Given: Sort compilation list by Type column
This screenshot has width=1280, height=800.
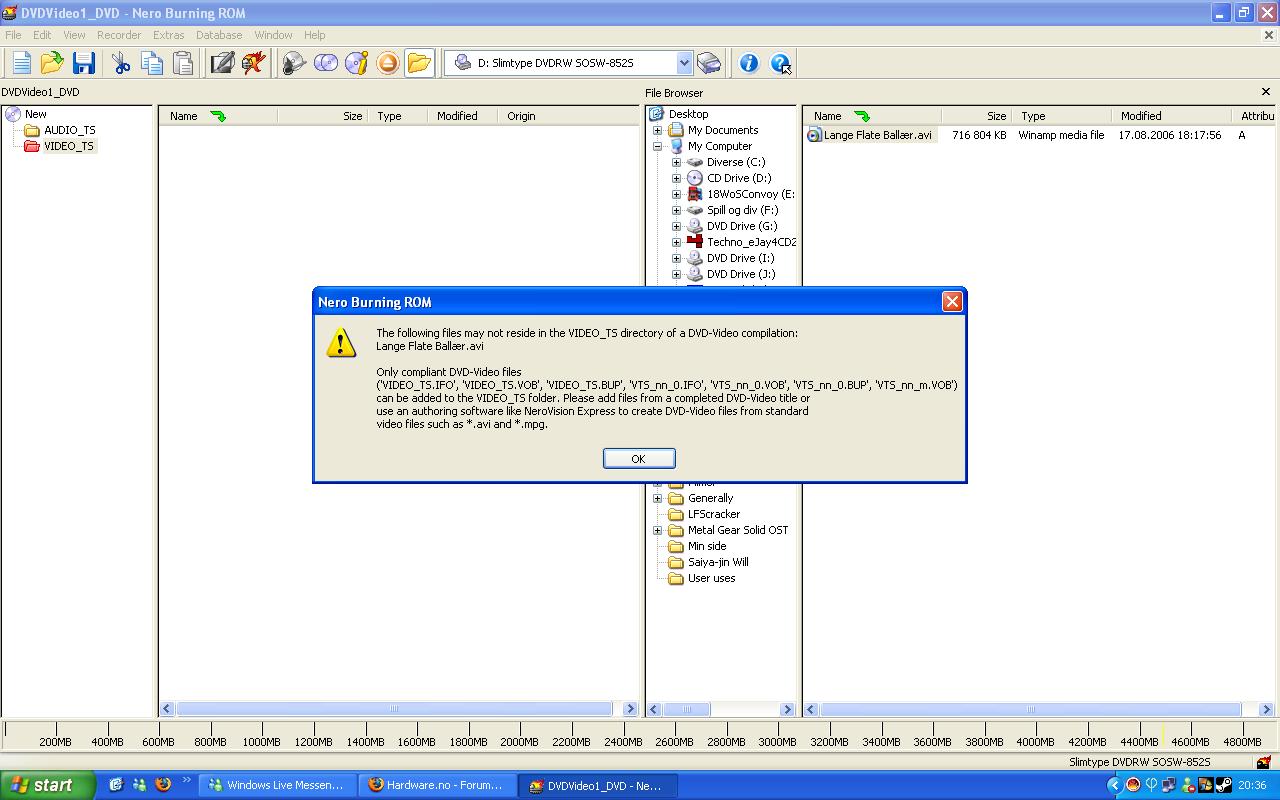Looking at the screenshot, I should (397, 116).
